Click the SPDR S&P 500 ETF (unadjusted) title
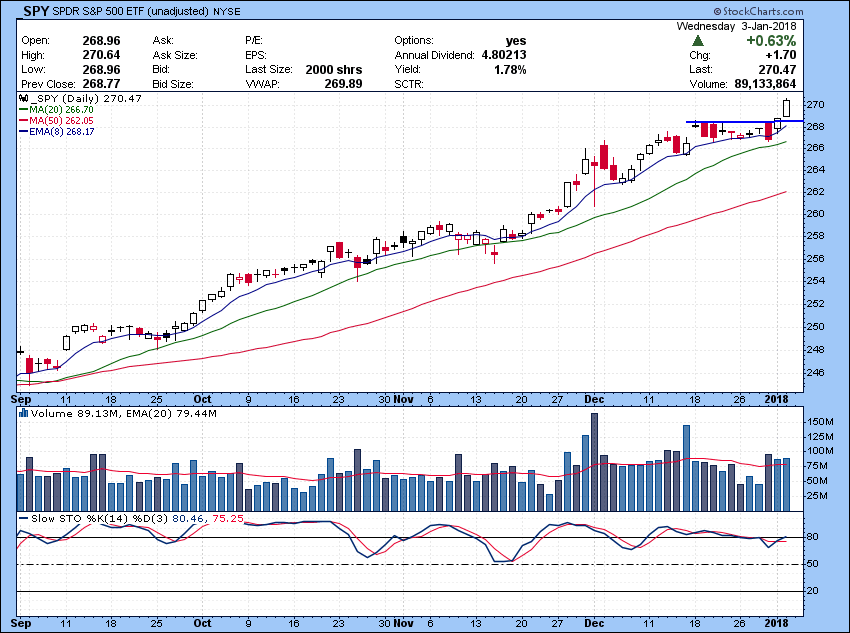Image resolution: width=850 pixels, height=633 pixels. coord(131,11)
